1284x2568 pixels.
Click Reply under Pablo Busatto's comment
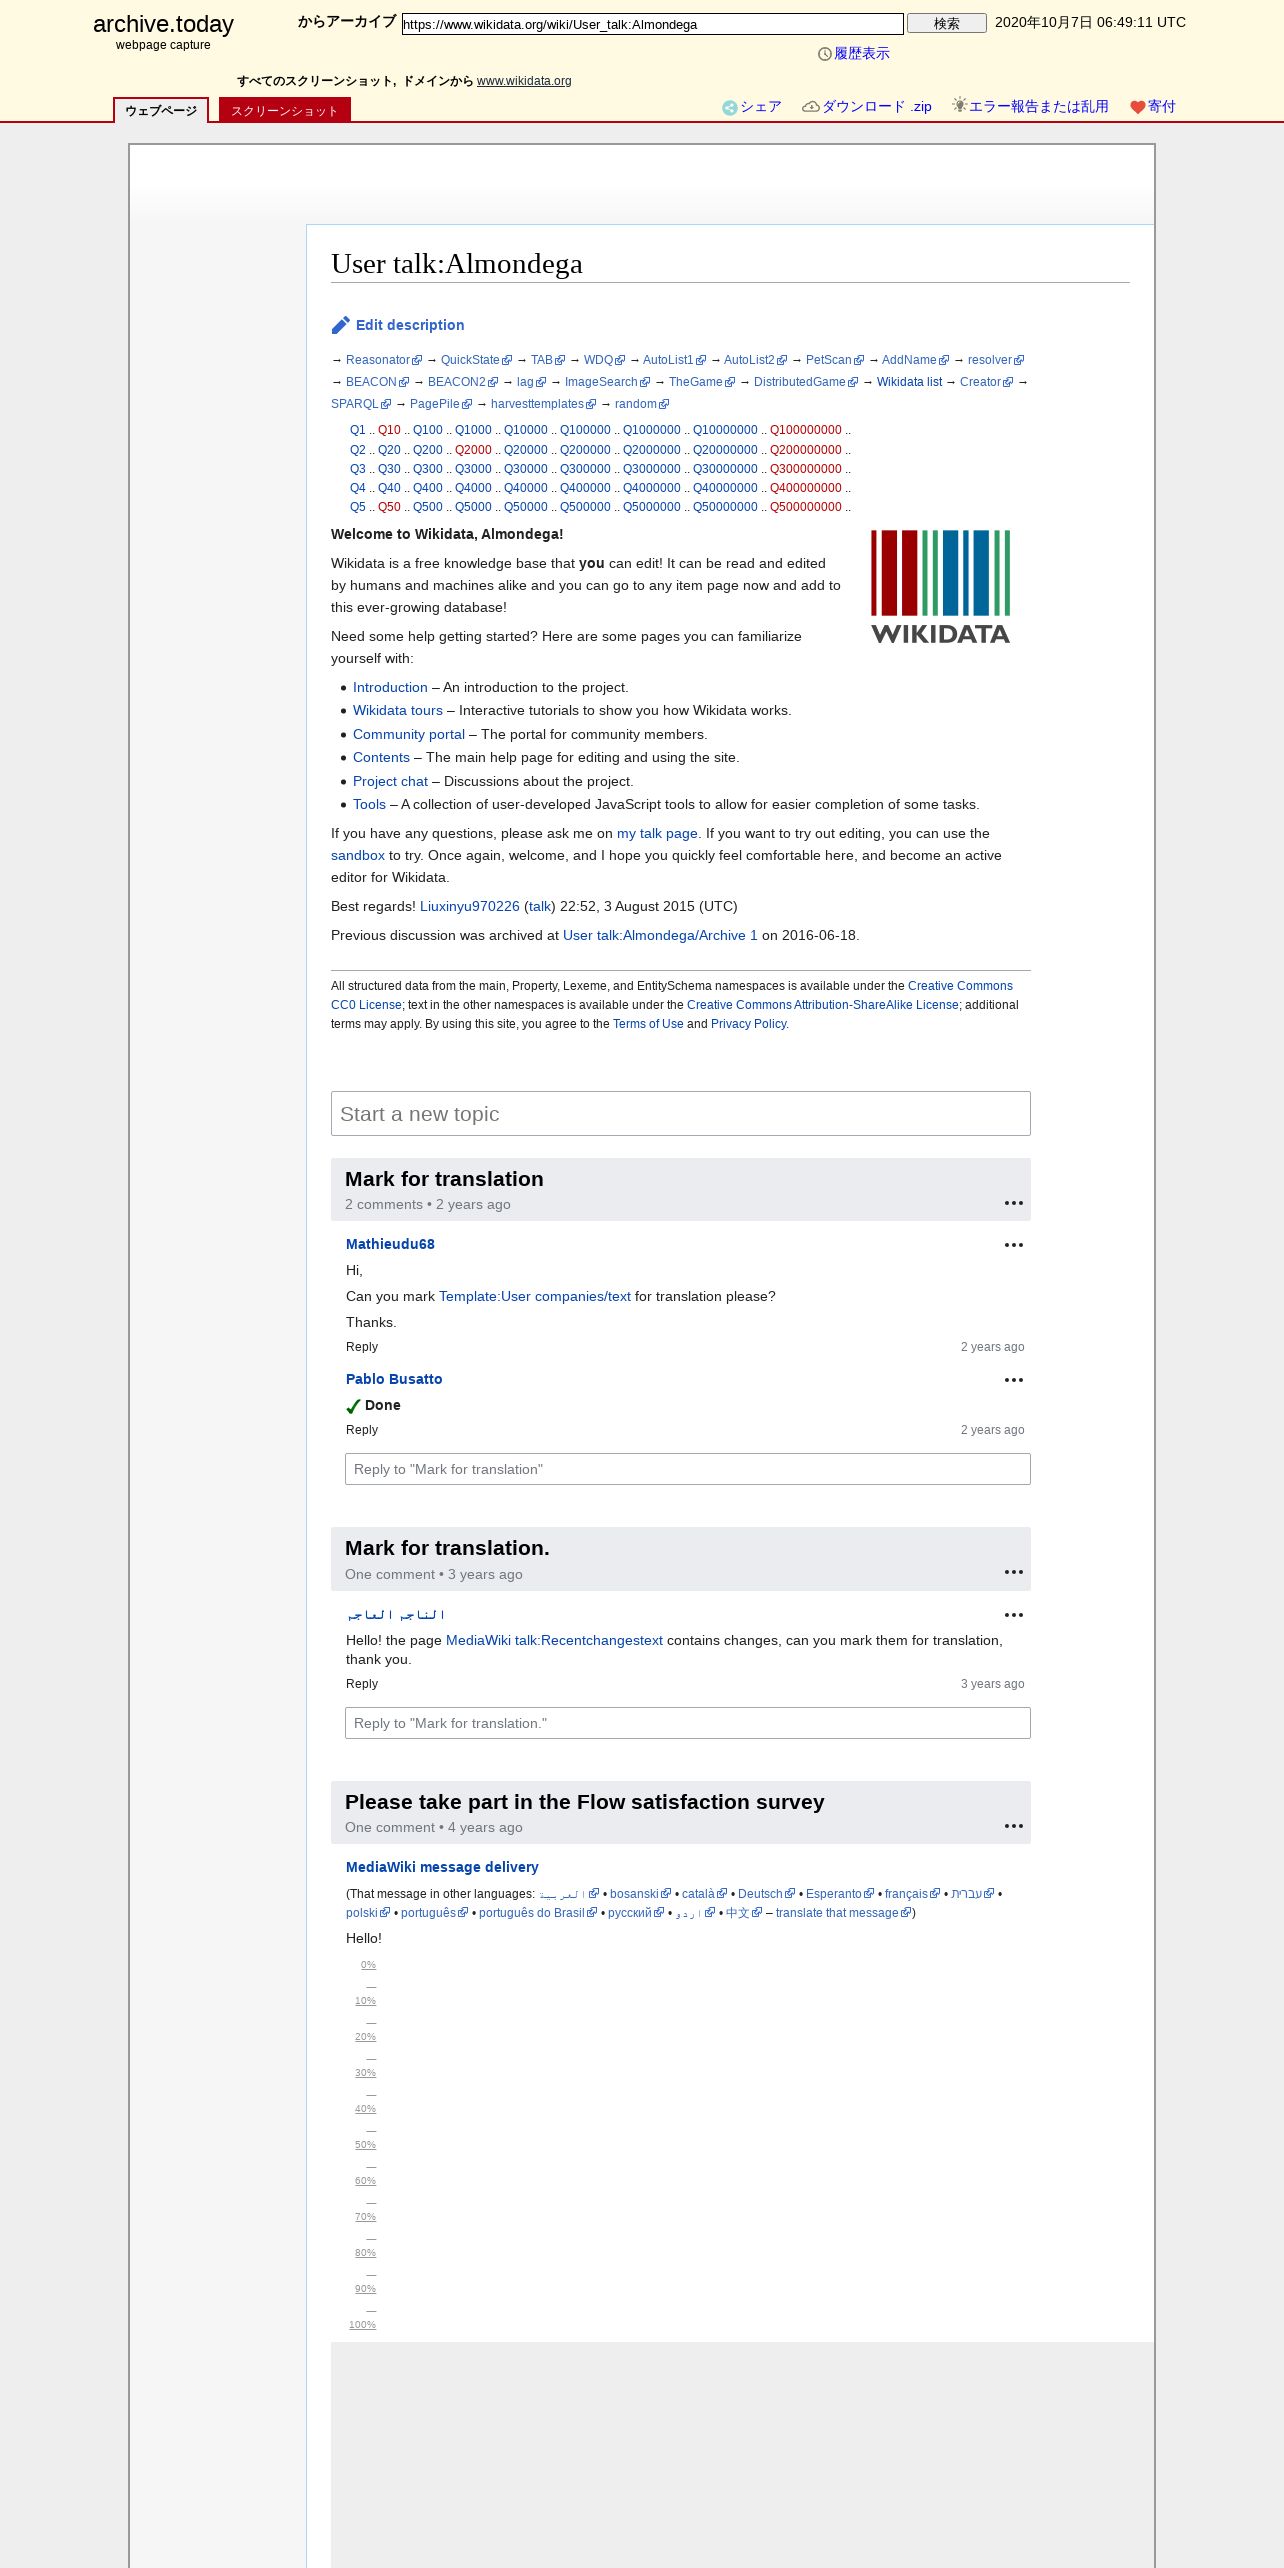pos(362,1430)
